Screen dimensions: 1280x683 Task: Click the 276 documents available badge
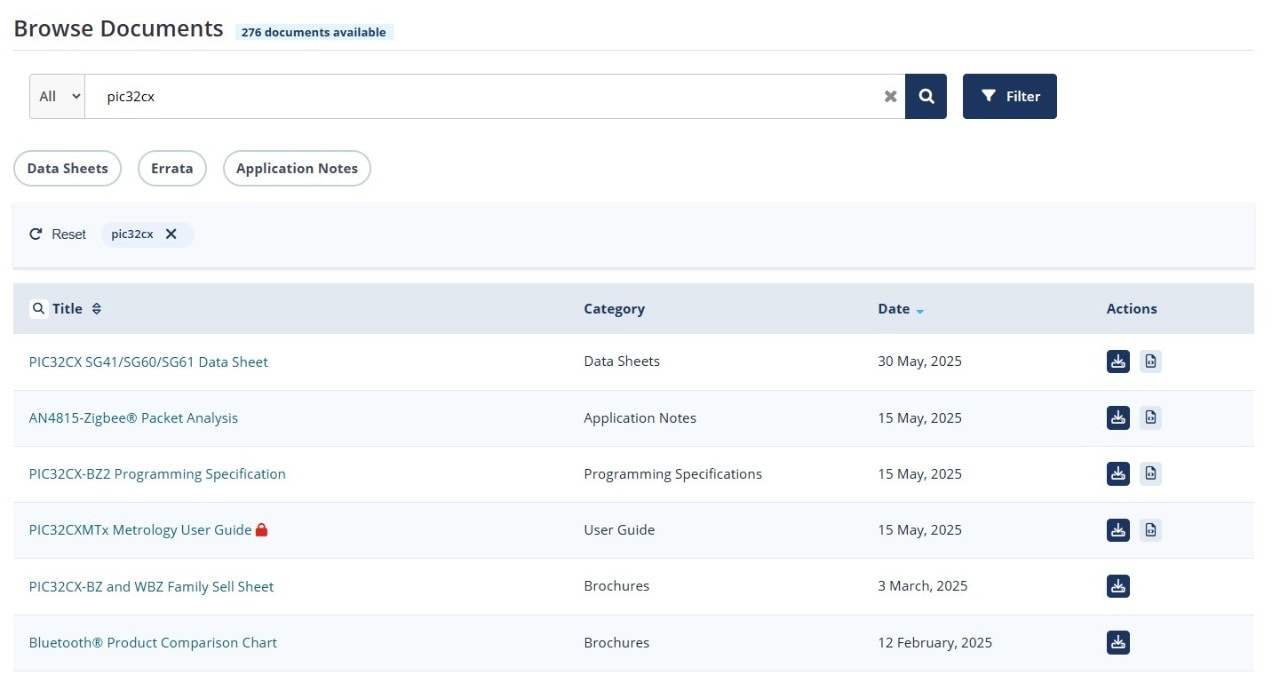tap(314, 32)
